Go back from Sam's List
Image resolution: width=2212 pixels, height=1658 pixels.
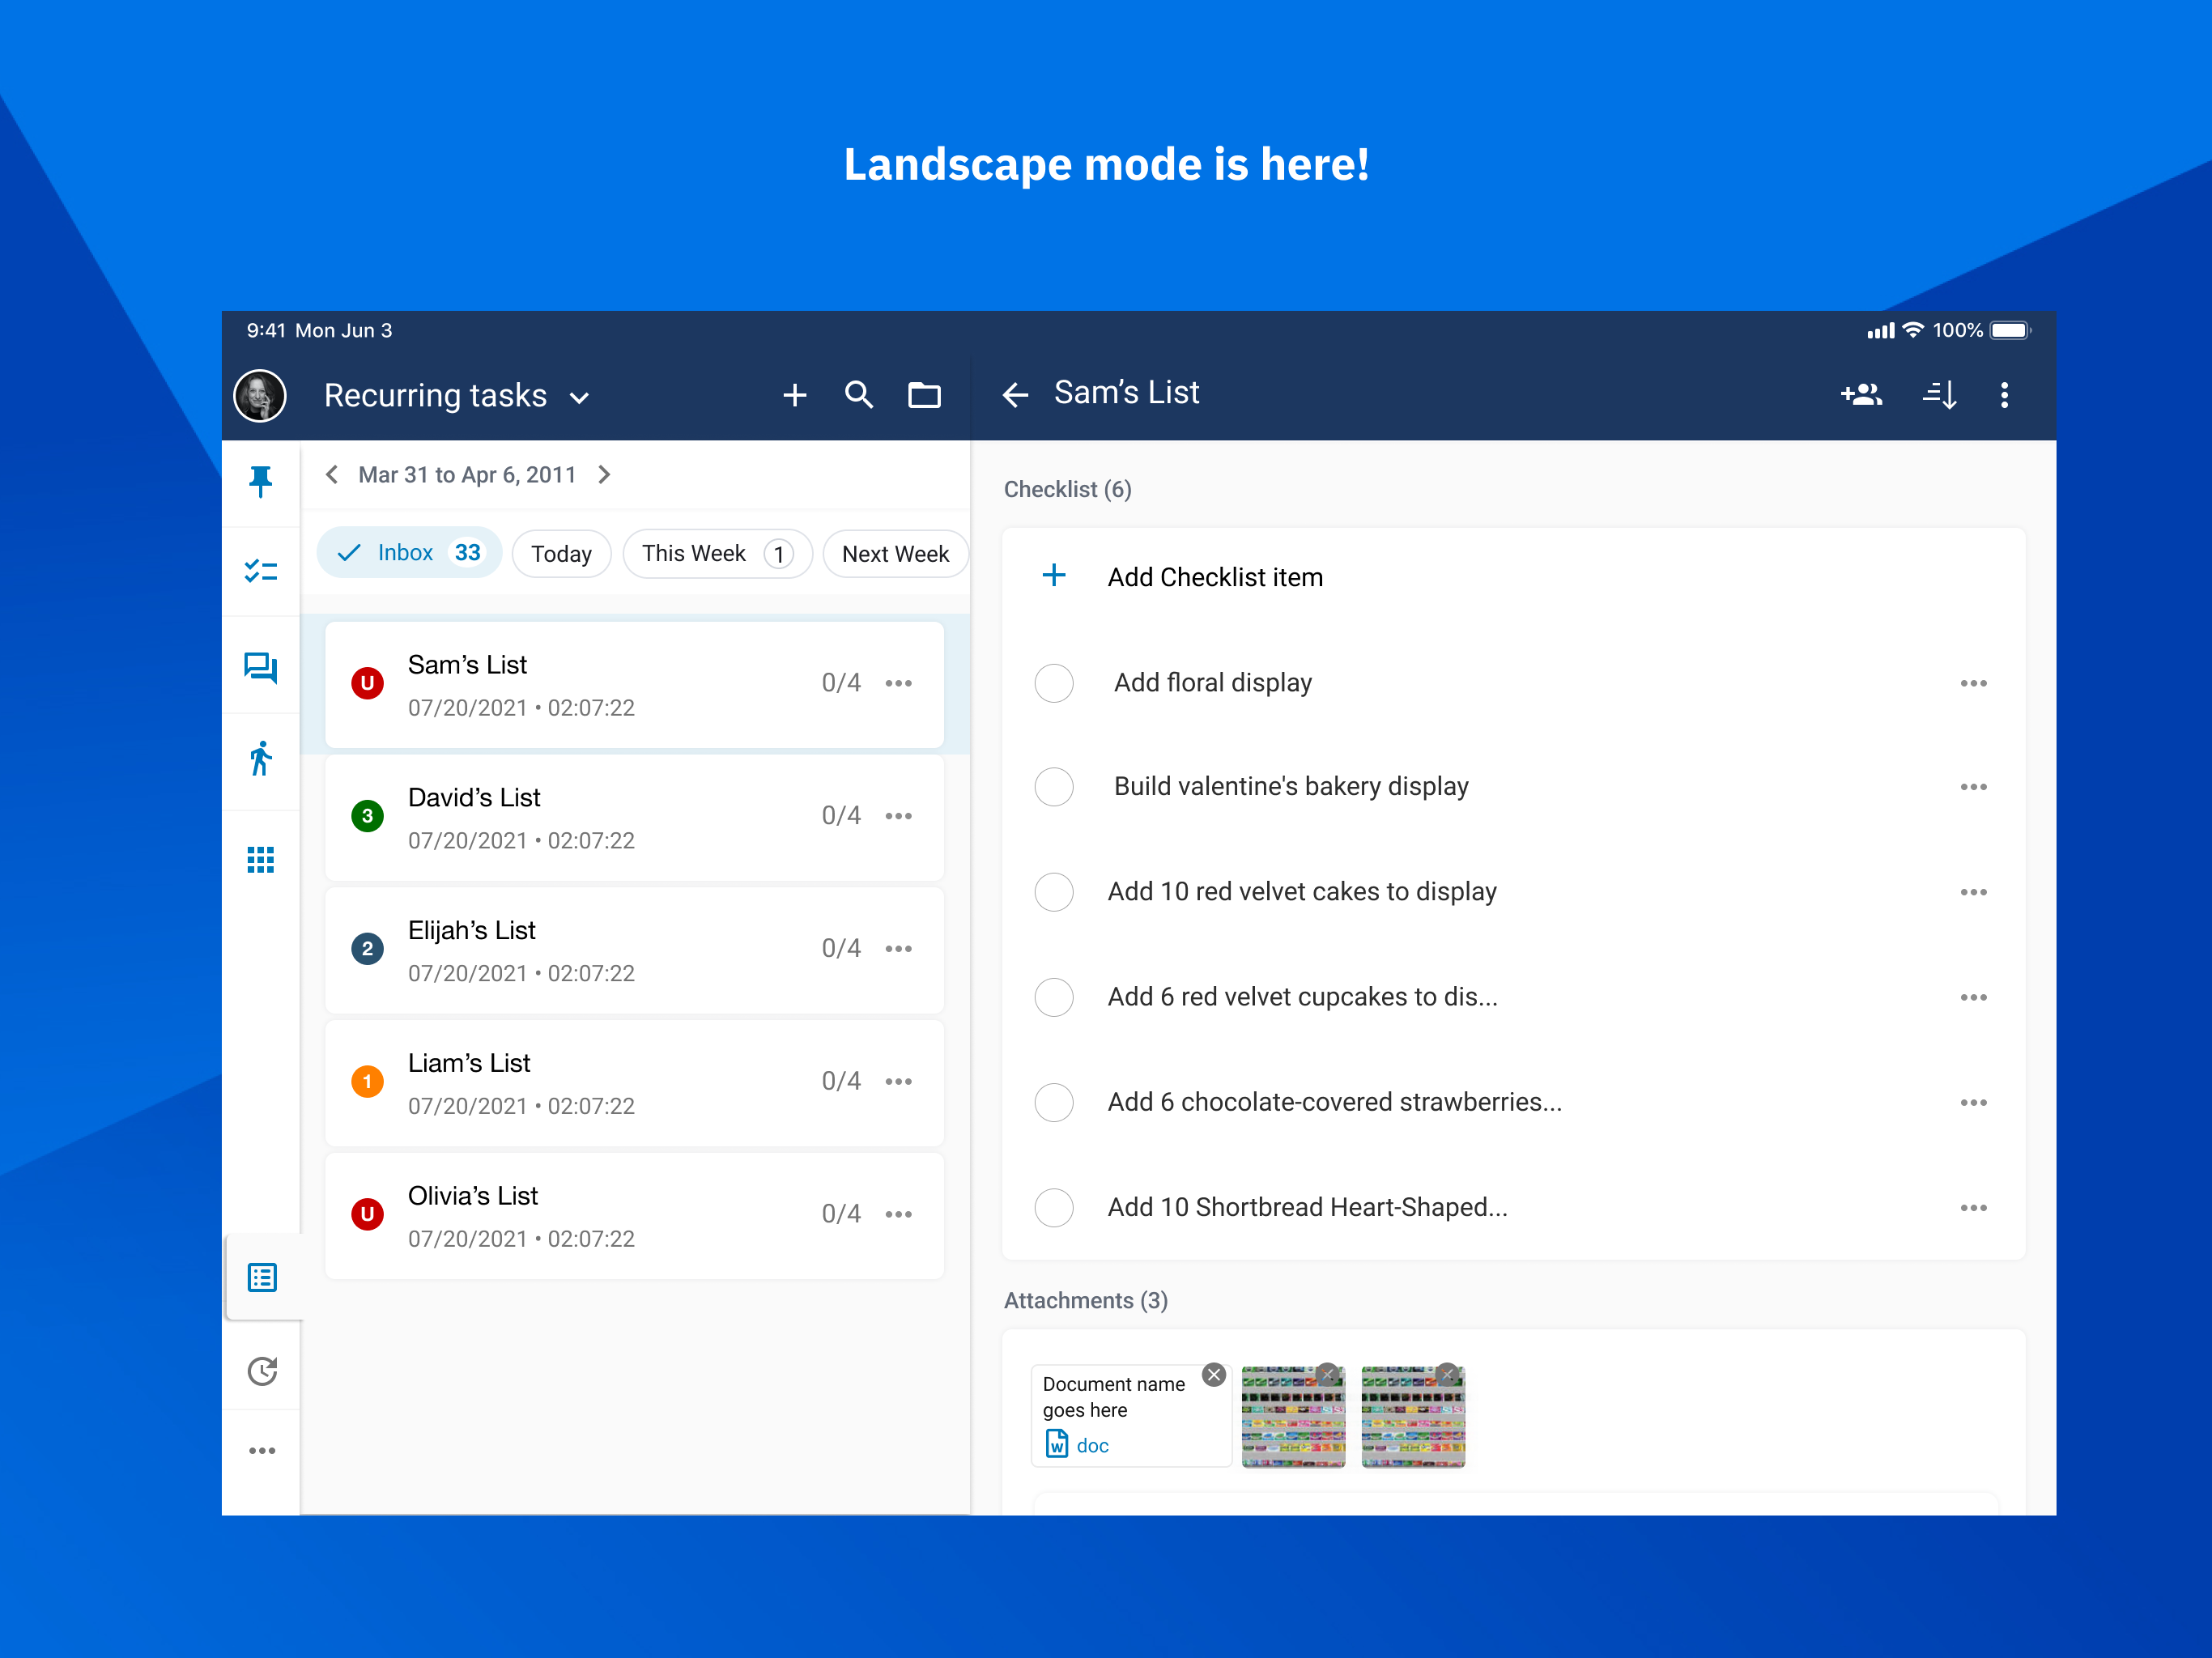click(x=1015, y=395)
